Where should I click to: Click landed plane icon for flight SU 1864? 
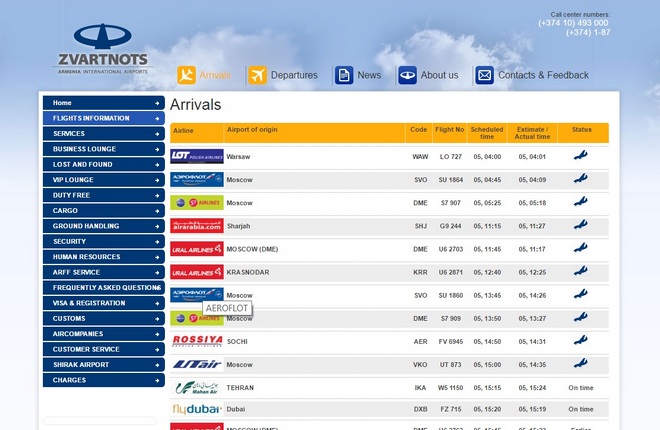[x=581, y=178]
